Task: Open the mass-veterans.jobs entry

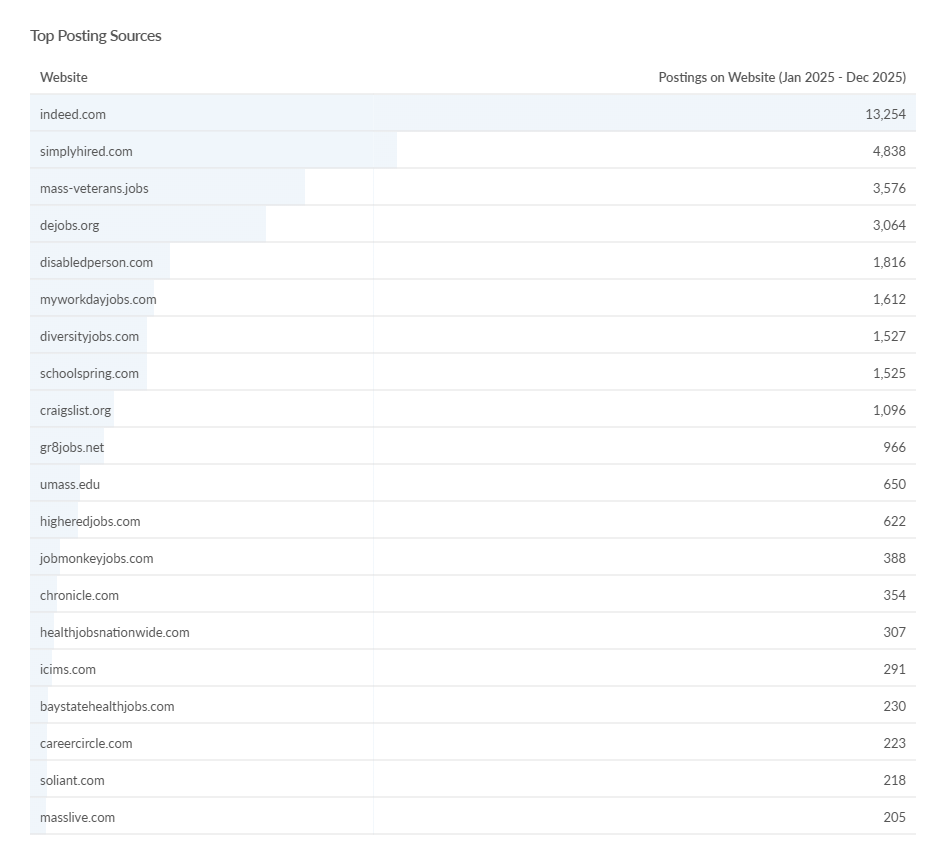Action: pyautogui.click(x=94, y=188)
